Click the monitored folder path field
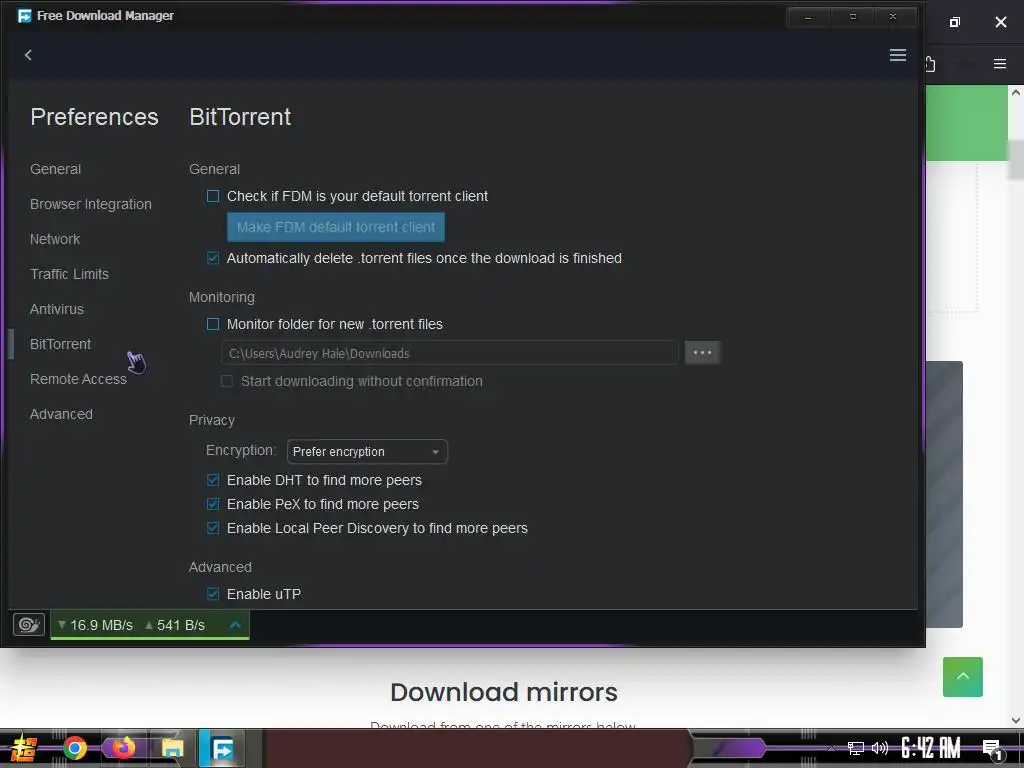 (450, 353)
